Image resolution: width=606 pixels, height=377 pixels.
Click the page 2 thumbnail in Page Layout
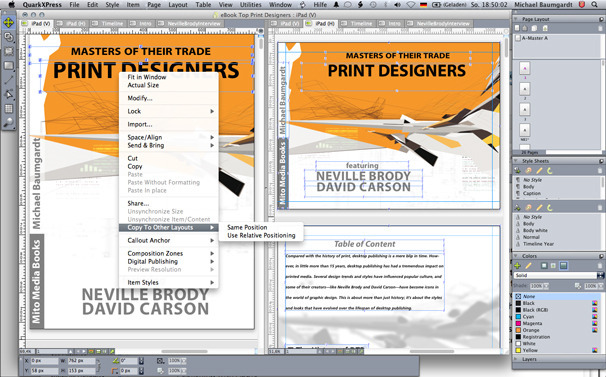pyautogui.click(x=525, y=89)
